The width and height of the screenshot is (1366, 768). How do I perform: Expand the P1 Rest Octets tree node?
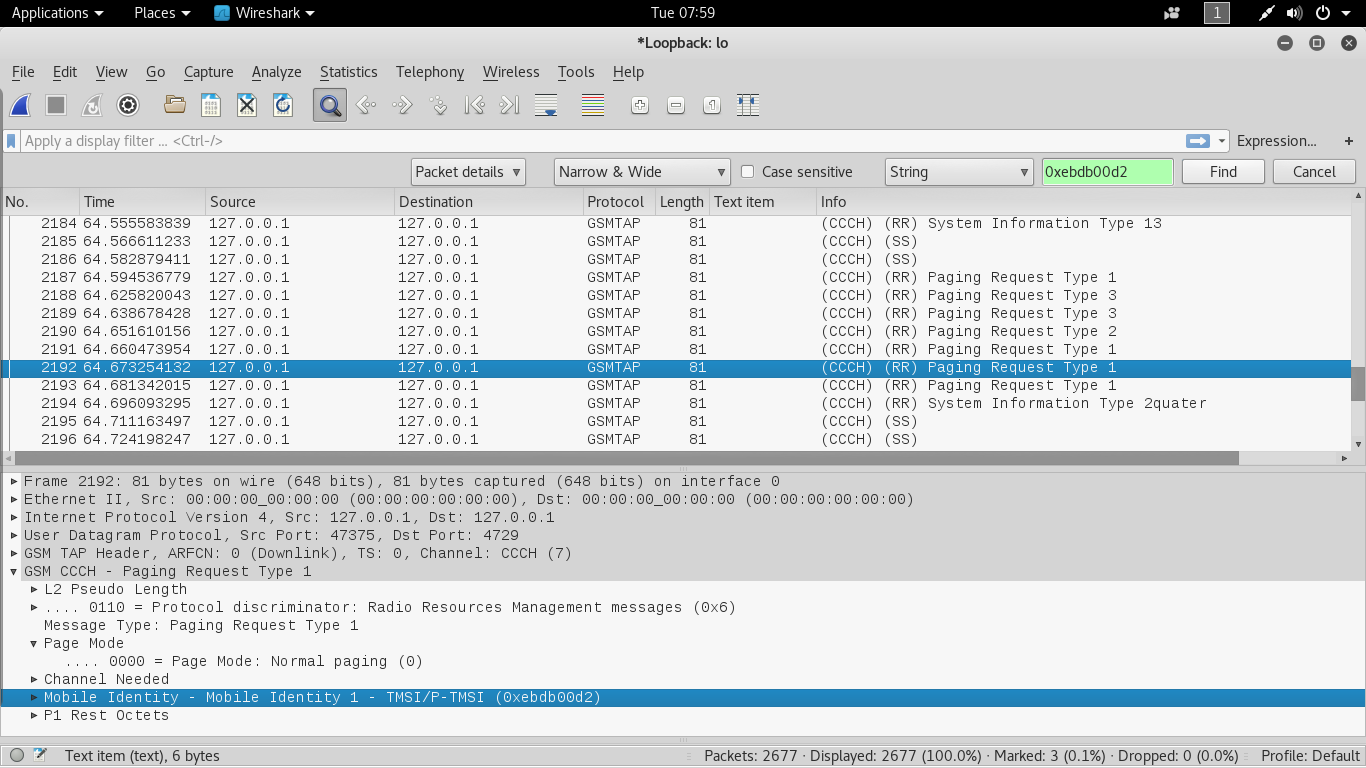(34, 715)
